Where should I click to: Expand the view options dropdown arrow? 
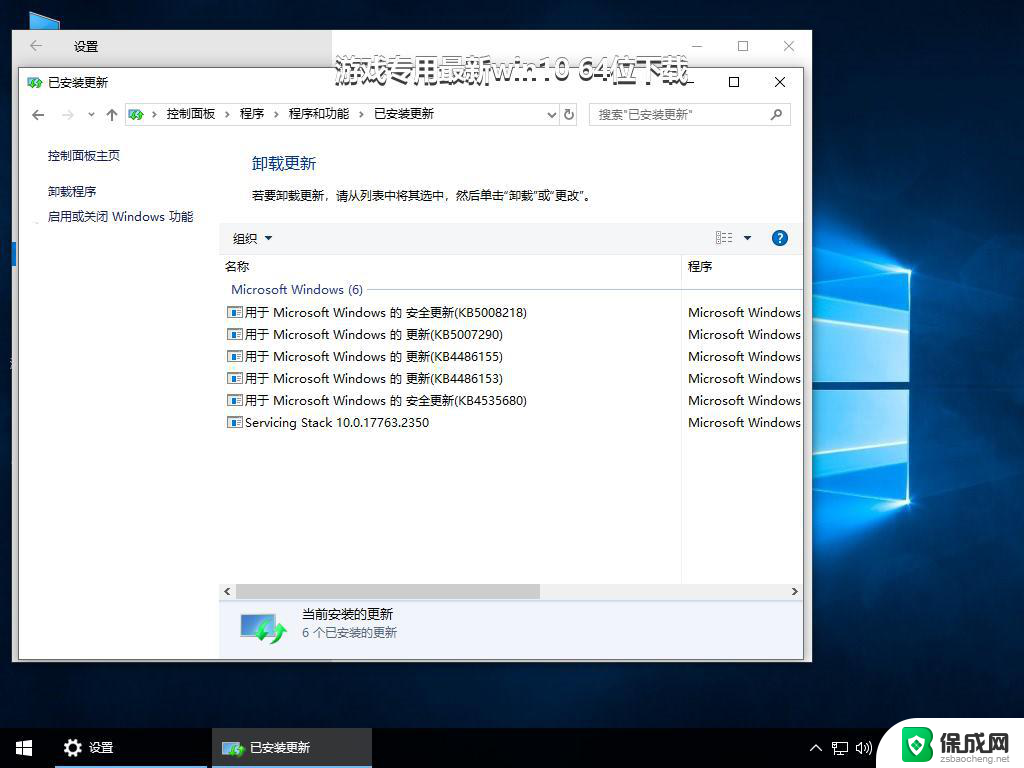click(747, 238)
